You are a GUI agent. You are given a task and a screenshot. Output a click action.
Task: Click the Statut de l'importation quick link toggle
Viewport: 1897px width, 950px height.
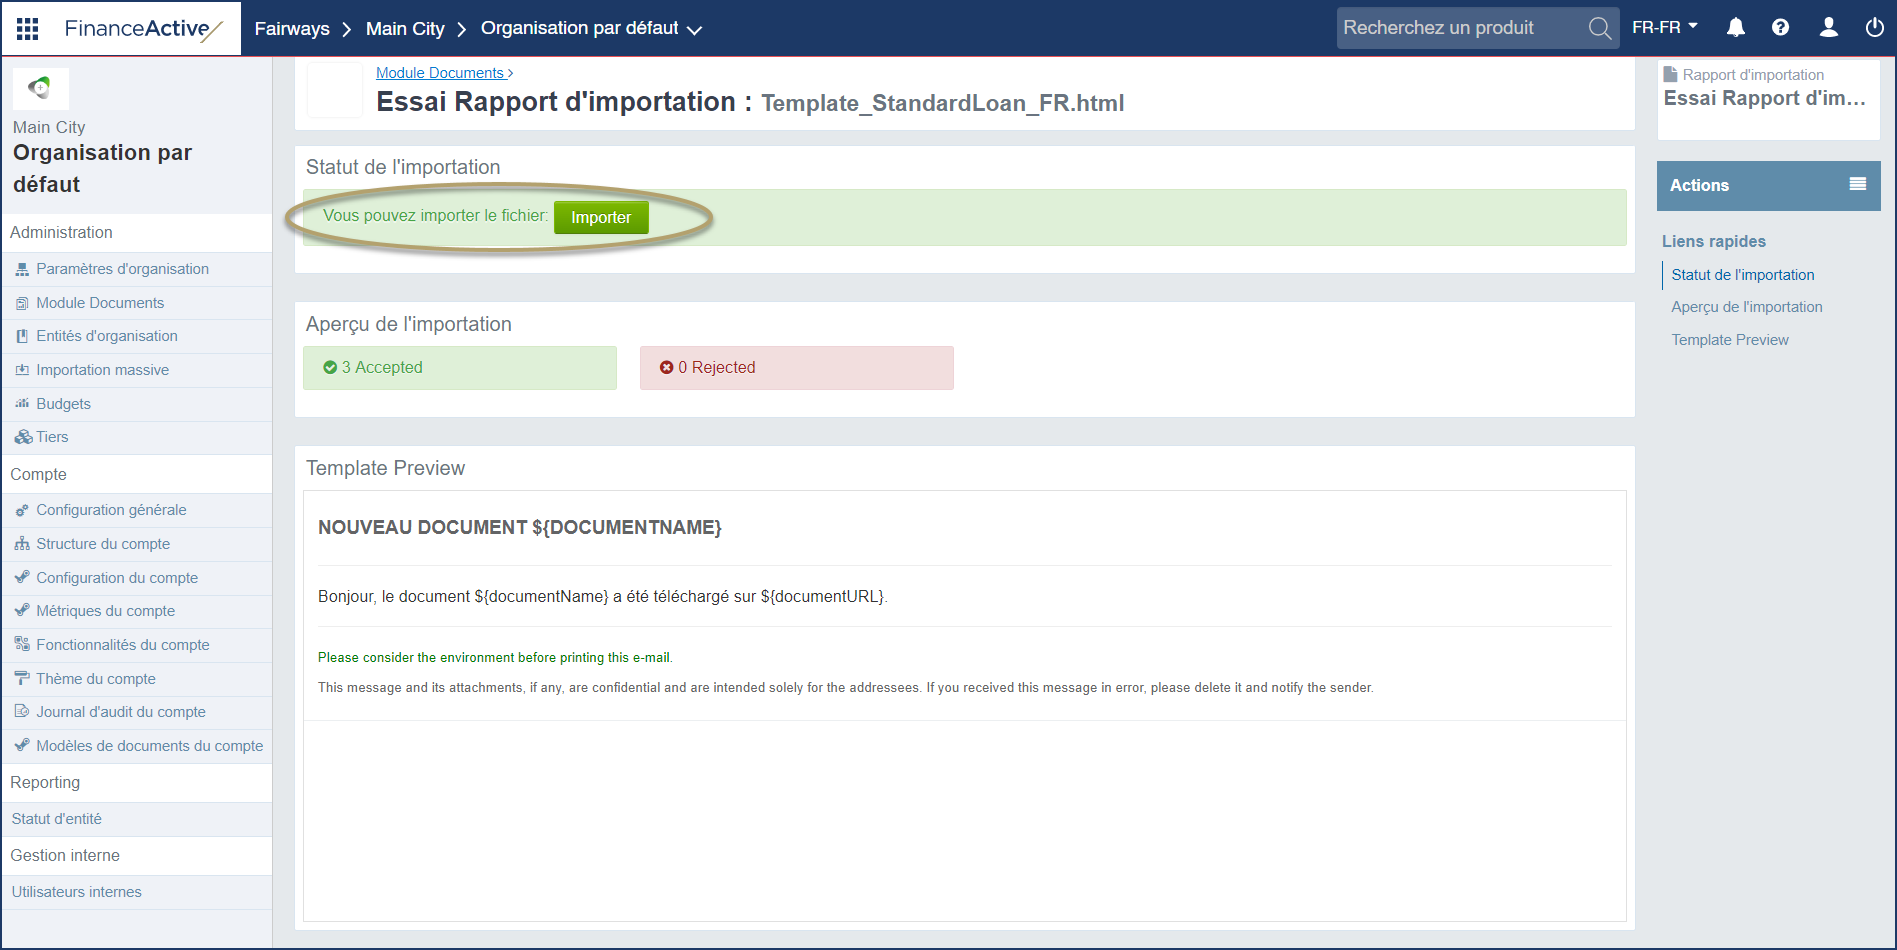click(1742, 275)
